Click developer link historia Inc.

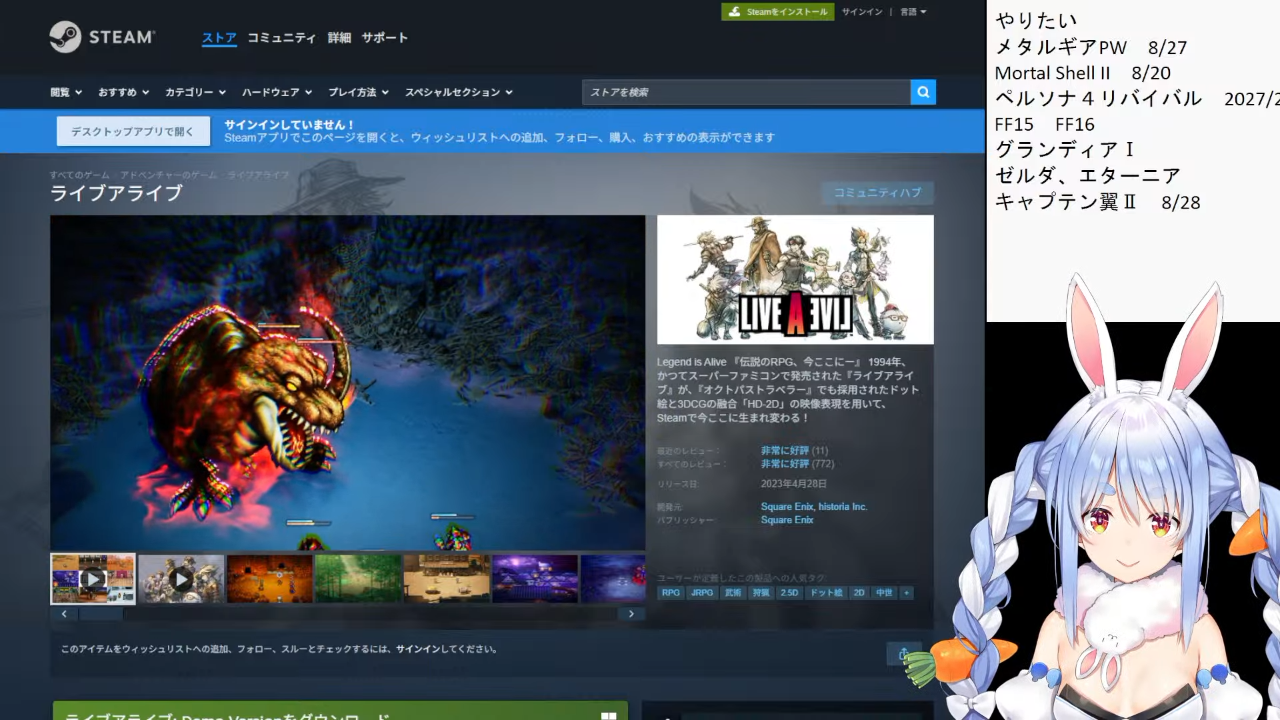(x=843, y=507)
